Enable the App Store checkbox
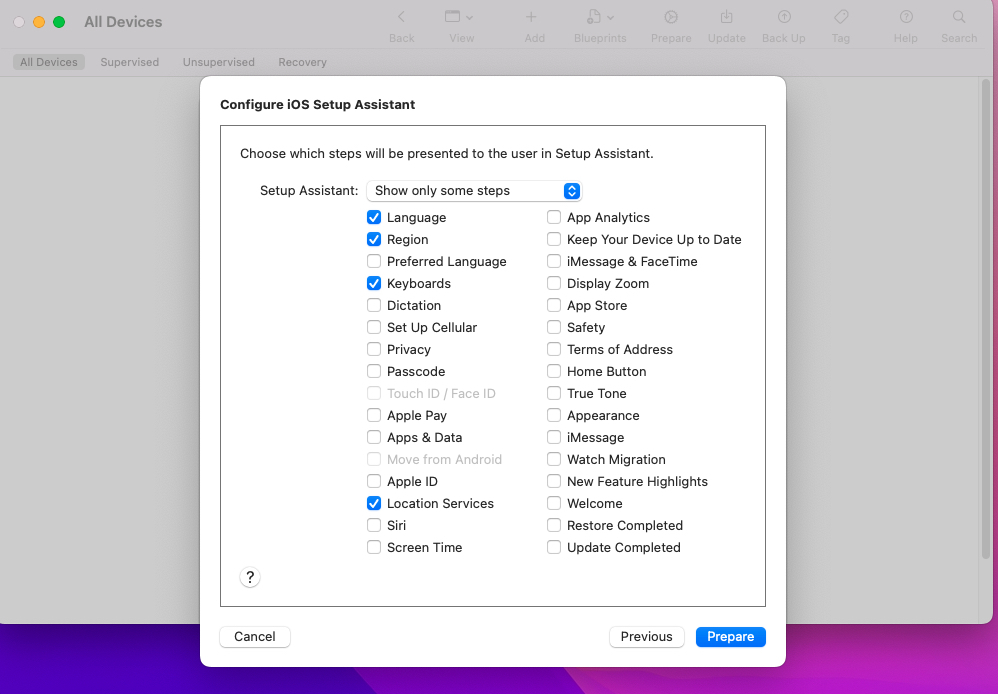This screenshot has width=998, height=694. point(554,306)
